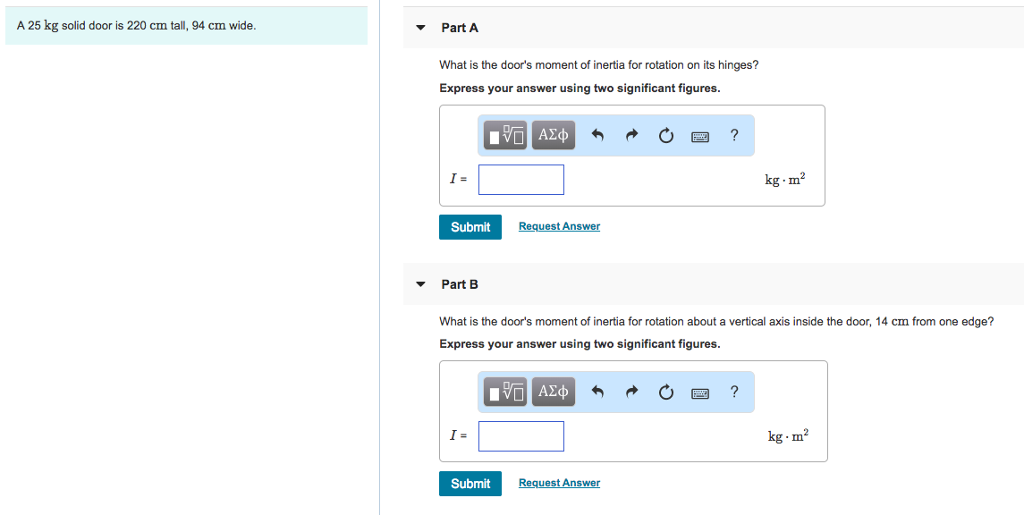This screenshot has width=1024, height=515.
Task: Click undo arrow in Part B toolbar
Action: tap(598, 393)
